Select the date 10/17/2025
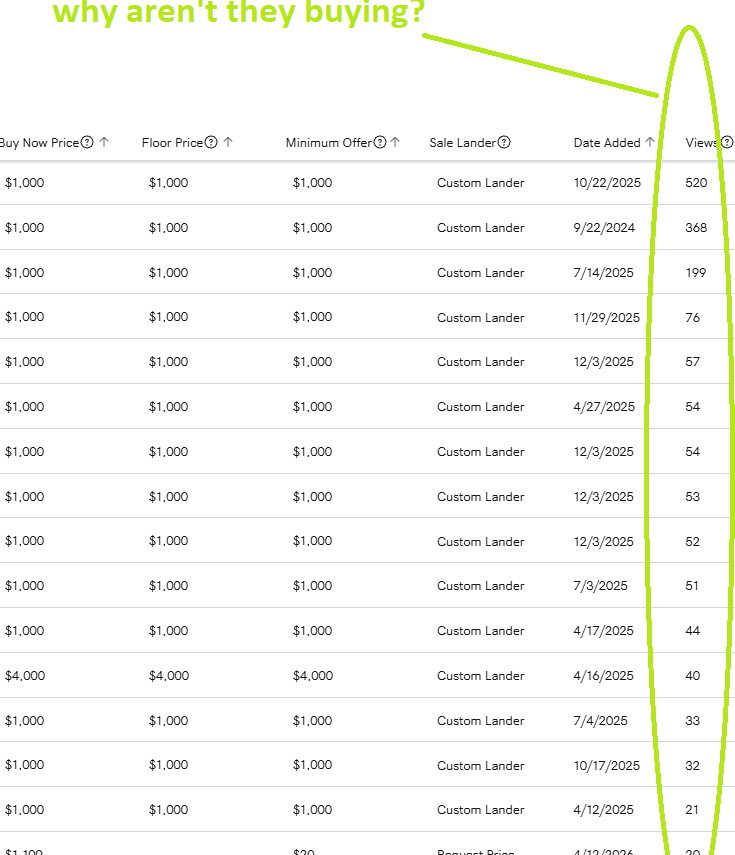735x855 pixels. (606, 766)
